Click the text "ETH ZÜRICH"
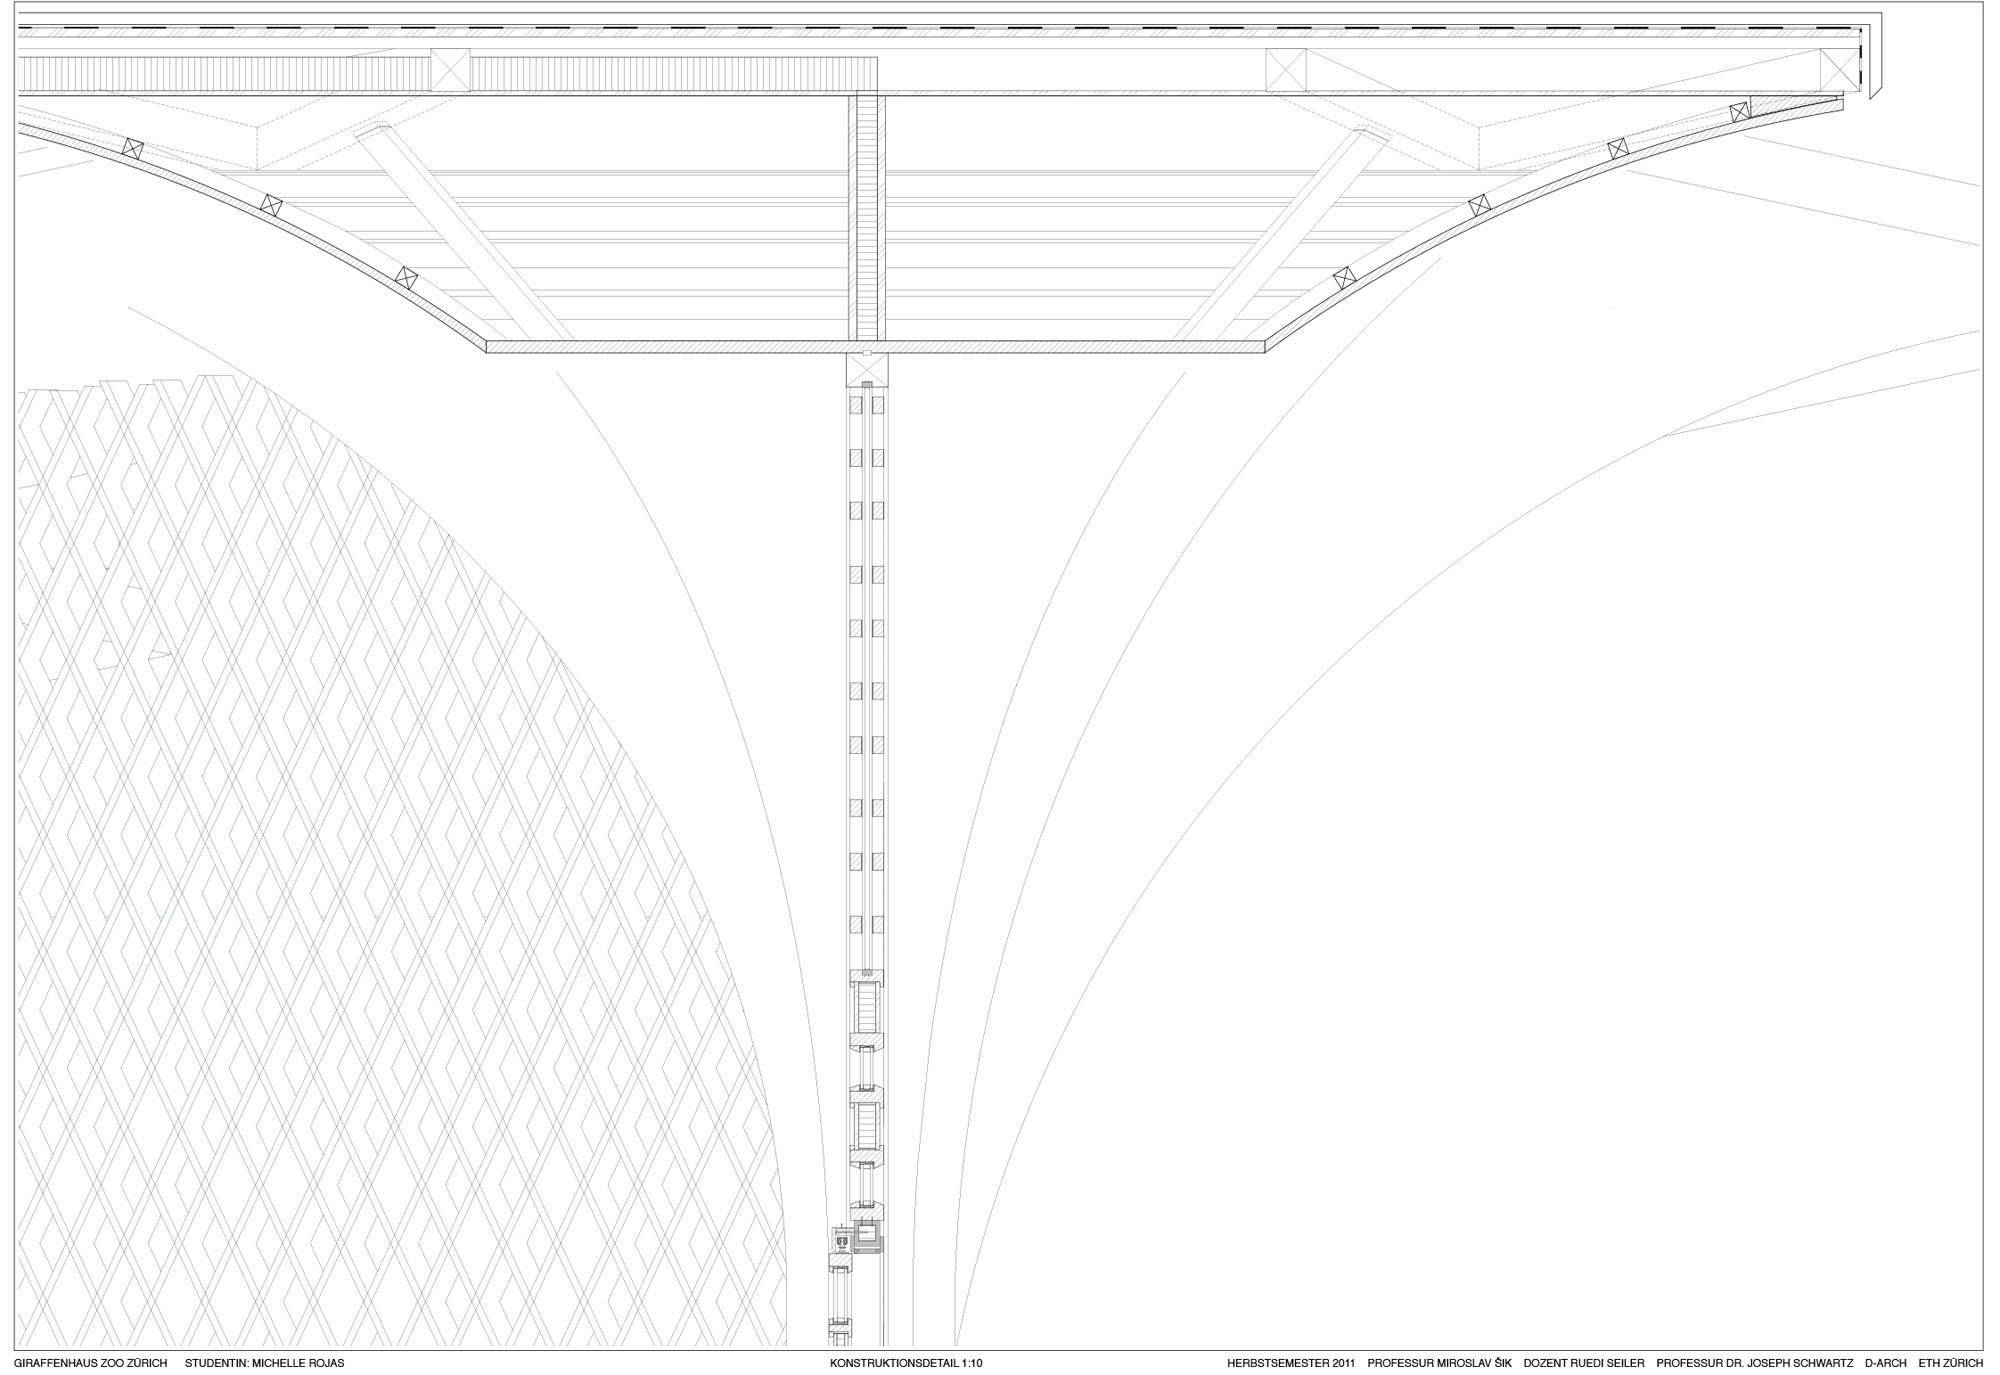The image size is (2000, 1375). [1951, 1363]
